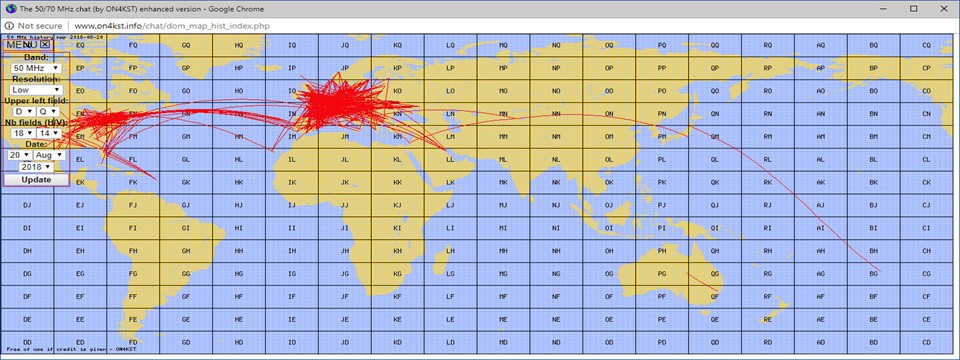This screenshot has width=960, height=360.
Task: Close the MENU panel with X icon
Action: click(45, 44)
